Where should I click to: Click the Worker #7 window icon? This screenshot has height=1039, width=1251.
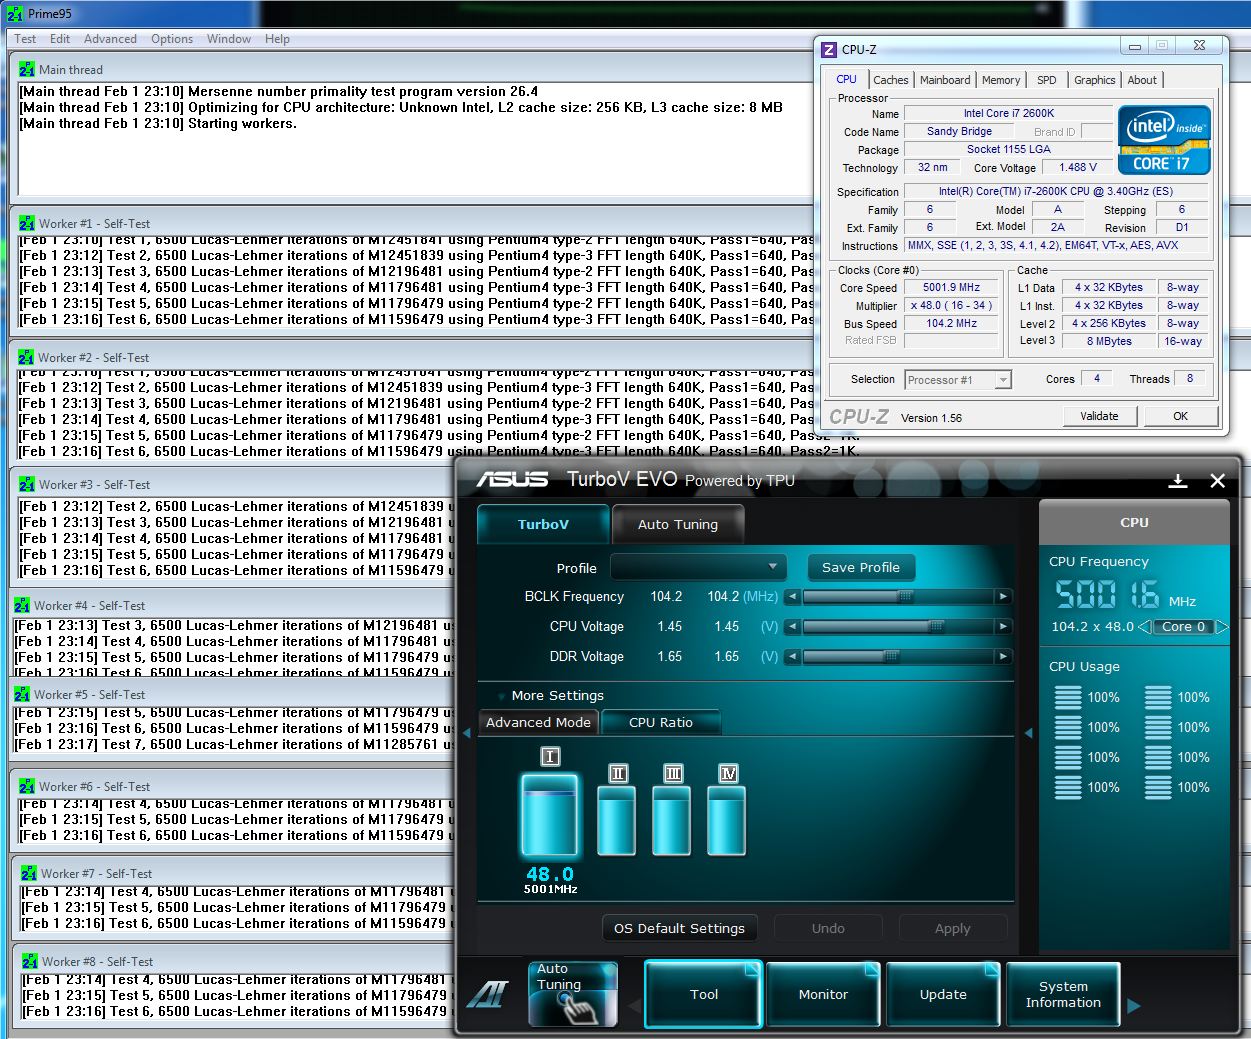point(29,873)
